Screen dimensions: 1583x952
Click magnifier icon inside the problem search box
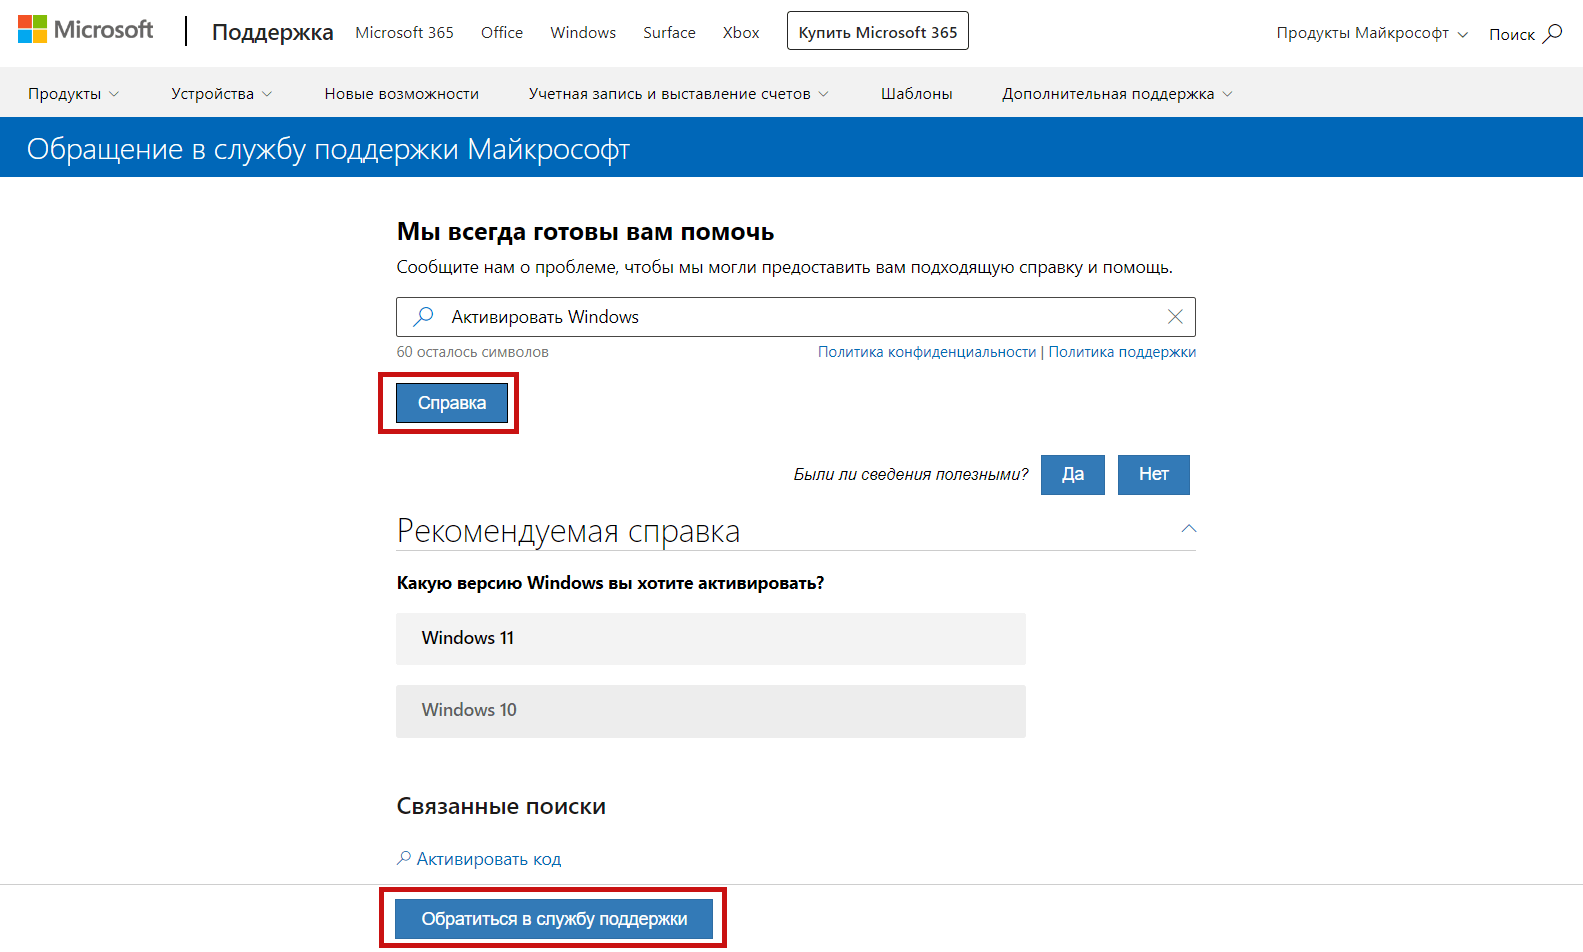pos(424,317)
